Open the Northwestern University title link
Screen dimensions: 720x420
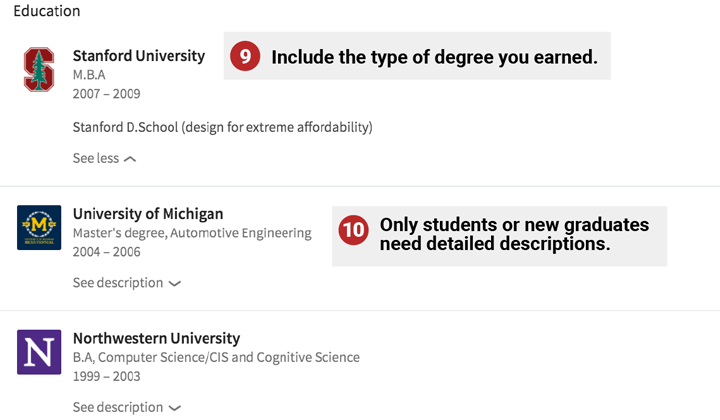(x=157, y=338)
